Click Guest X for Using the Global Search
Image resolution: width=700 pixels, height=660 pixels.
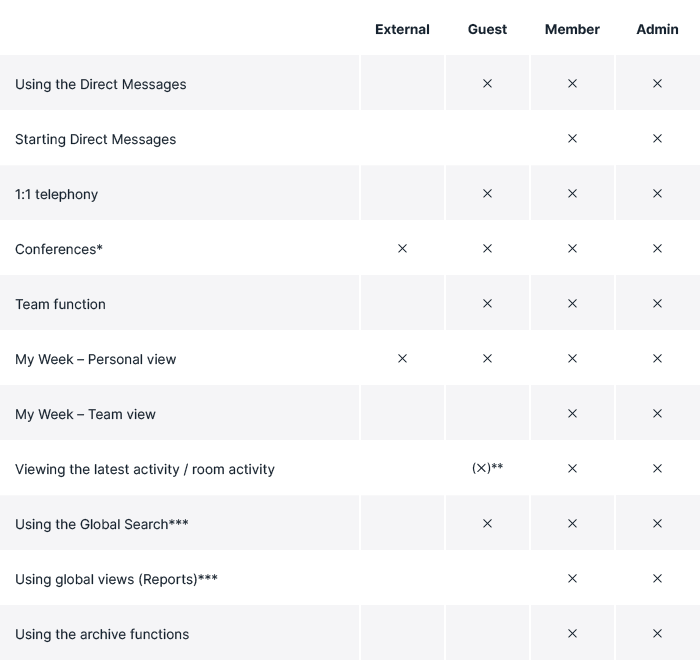[x=487, y=524]
